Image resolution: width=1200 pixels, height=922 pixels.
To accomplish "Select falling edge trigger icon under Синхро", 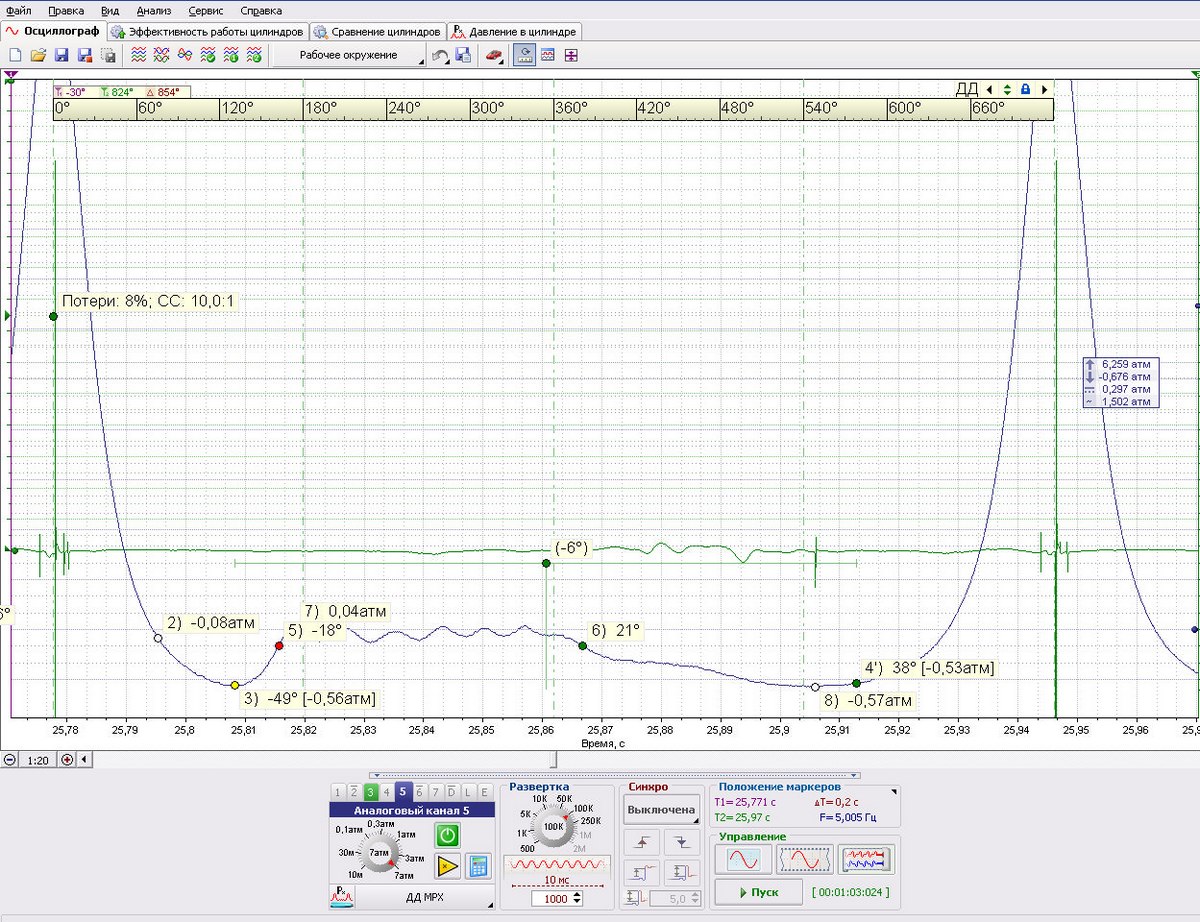I will tap(683, 842).
